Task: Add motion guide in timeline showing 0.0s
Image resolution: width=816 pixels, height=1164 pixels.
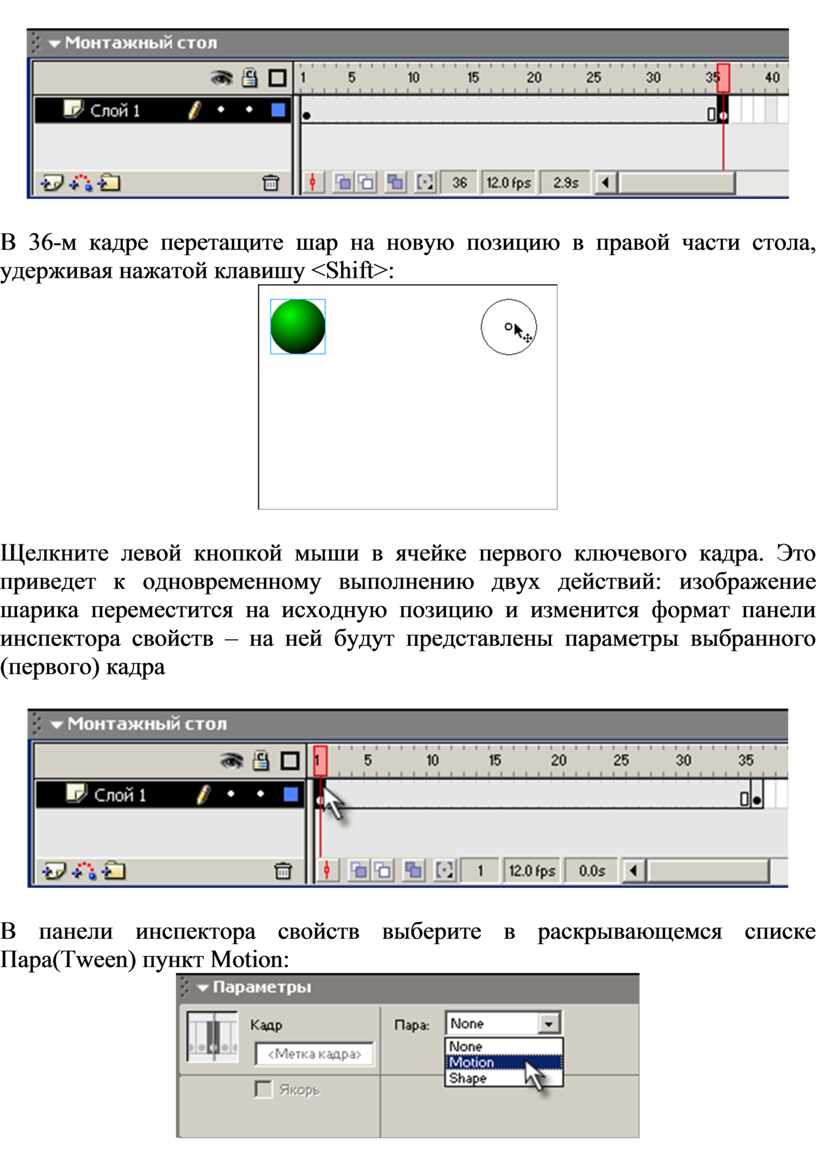Action: click(x=84, y=870)
